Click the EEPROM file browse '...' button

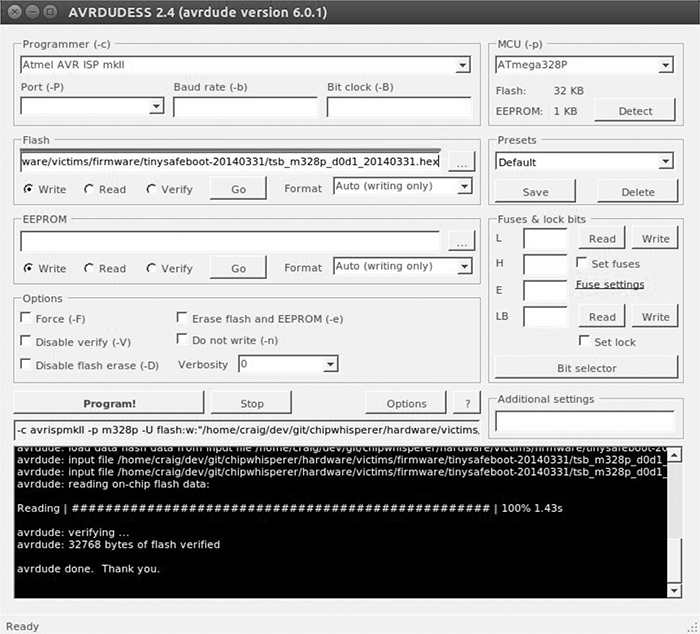click(x=460, y=242)
